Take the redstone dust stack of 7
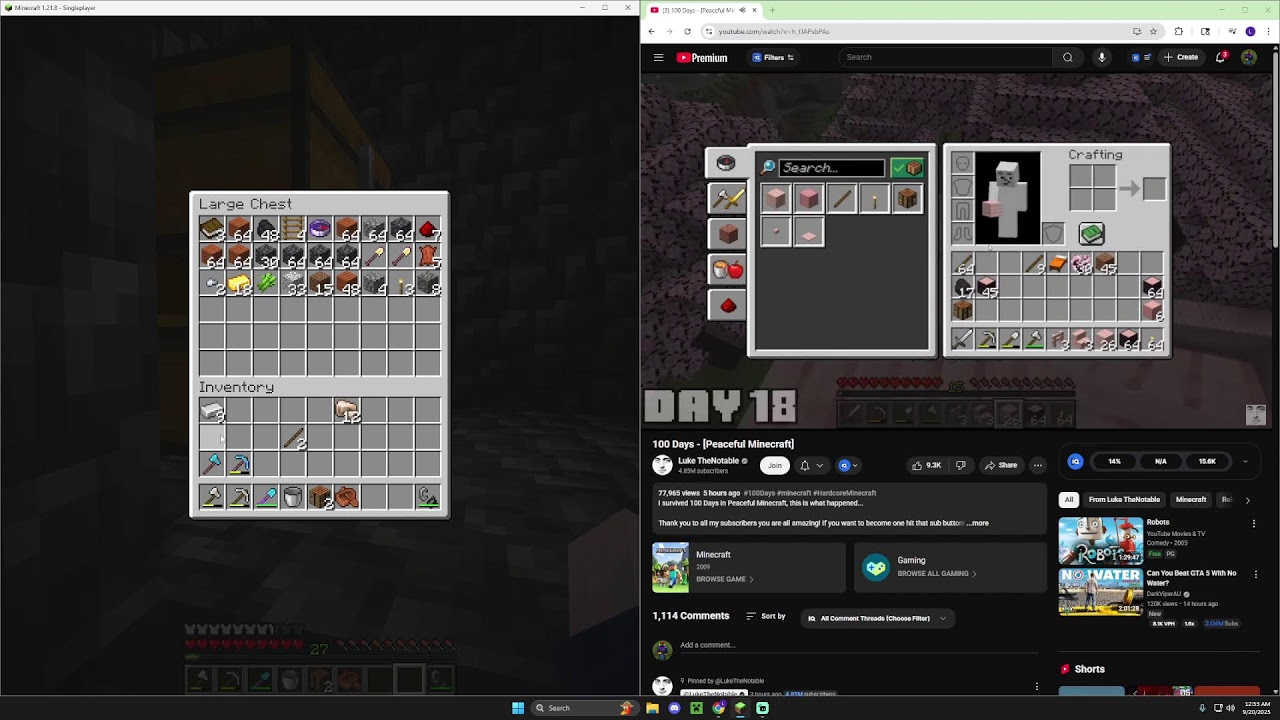The width and height of the screenshot is (1280, 720). [427, 231]
